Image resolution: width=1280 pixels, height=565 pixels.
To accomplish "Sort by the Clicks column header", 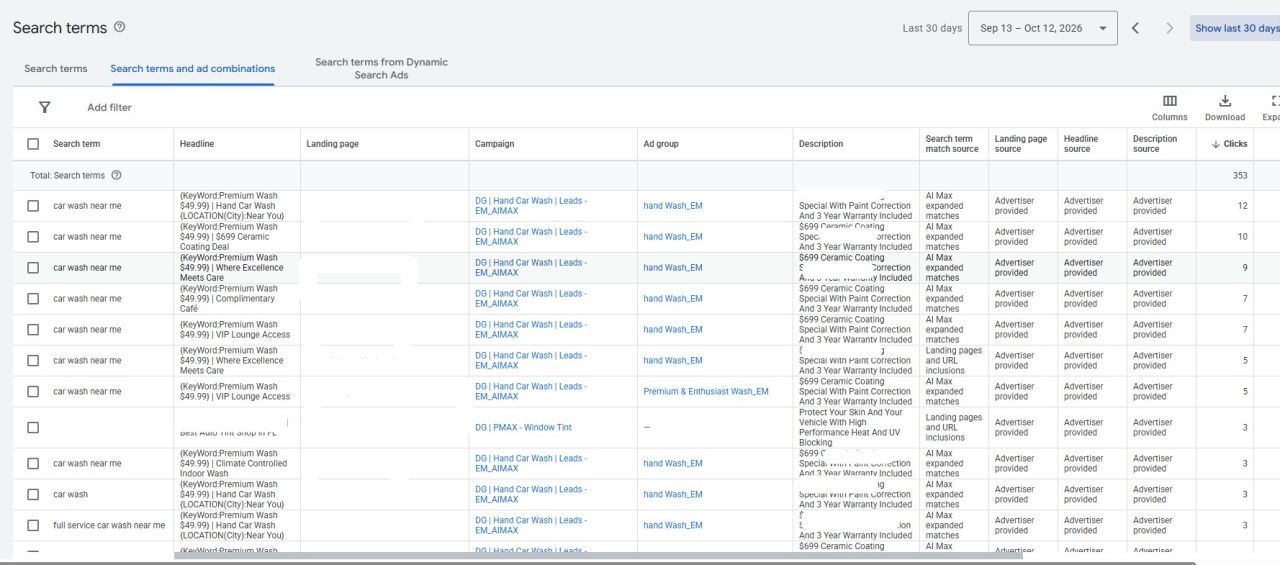I will coord(1229,144).
